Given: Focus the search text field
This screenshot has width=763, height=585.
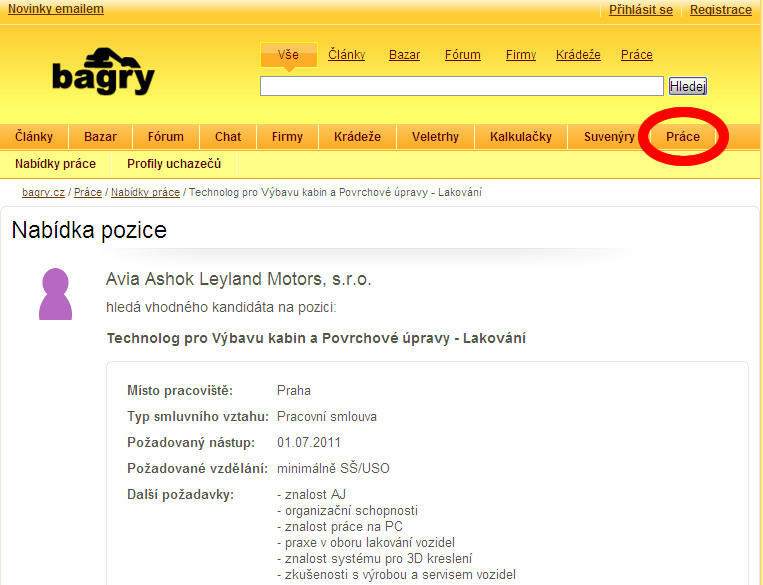Looking at the screenshot, I should 462,86.
